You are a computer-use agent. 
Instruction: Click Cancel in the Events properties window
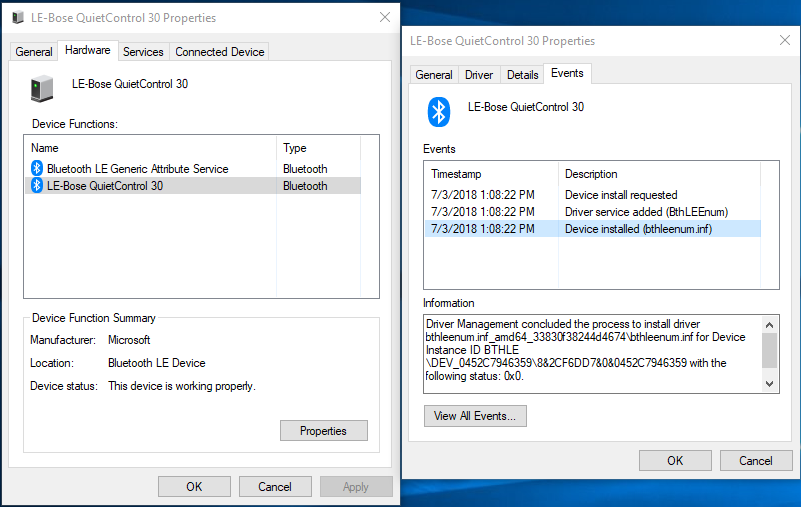[756, 460]
